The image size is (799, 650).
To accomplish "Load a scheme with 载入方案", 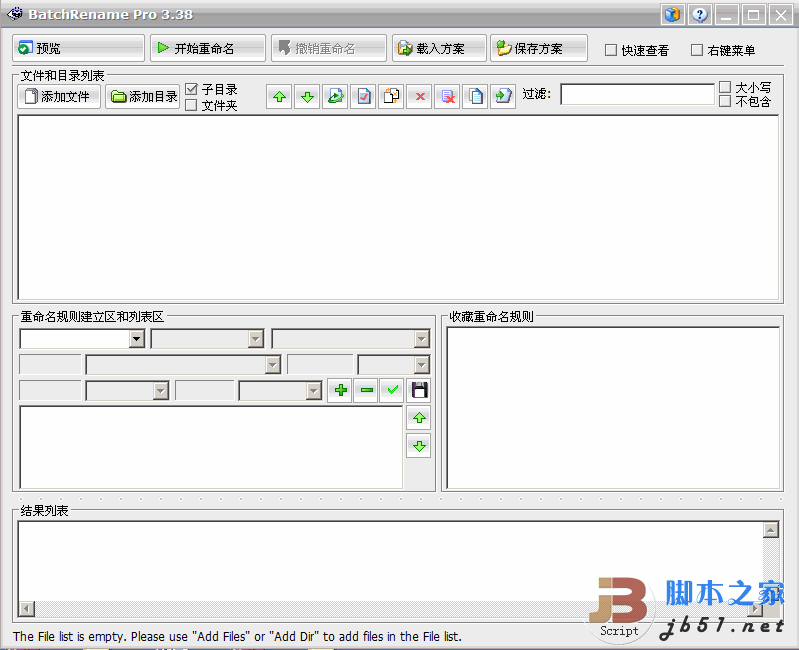I will [x=439, y=48].
